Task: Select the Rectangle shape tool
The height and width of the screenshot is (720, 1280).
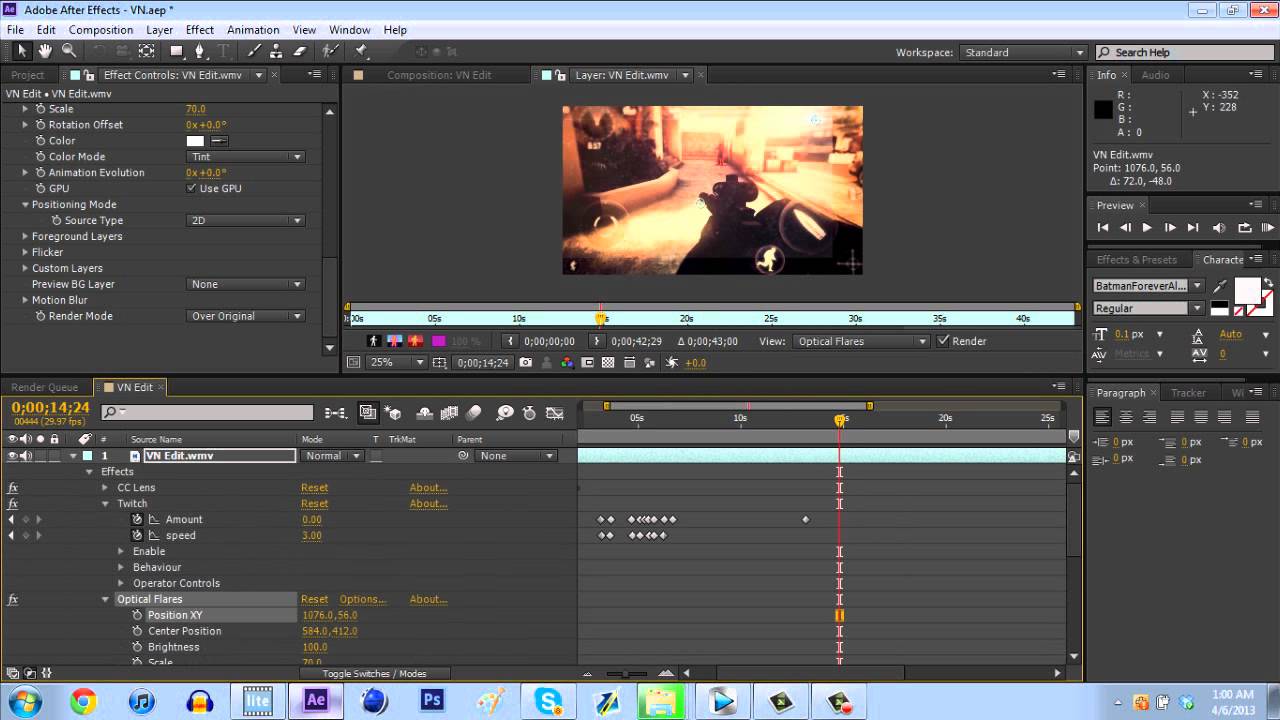Action: pyautogui.click(x=177, y=51)
